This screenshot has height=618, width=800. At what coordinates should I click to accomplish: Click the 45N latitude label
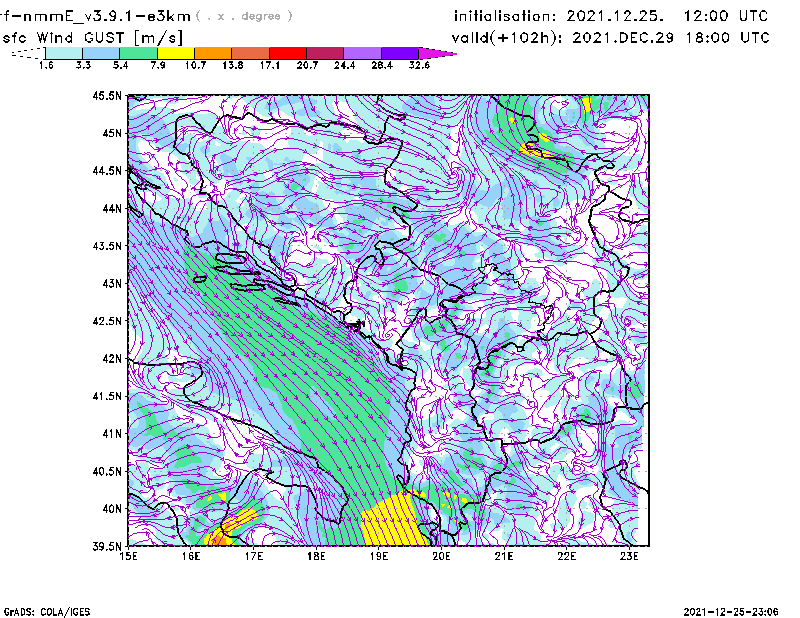click(x=112, y=133)
